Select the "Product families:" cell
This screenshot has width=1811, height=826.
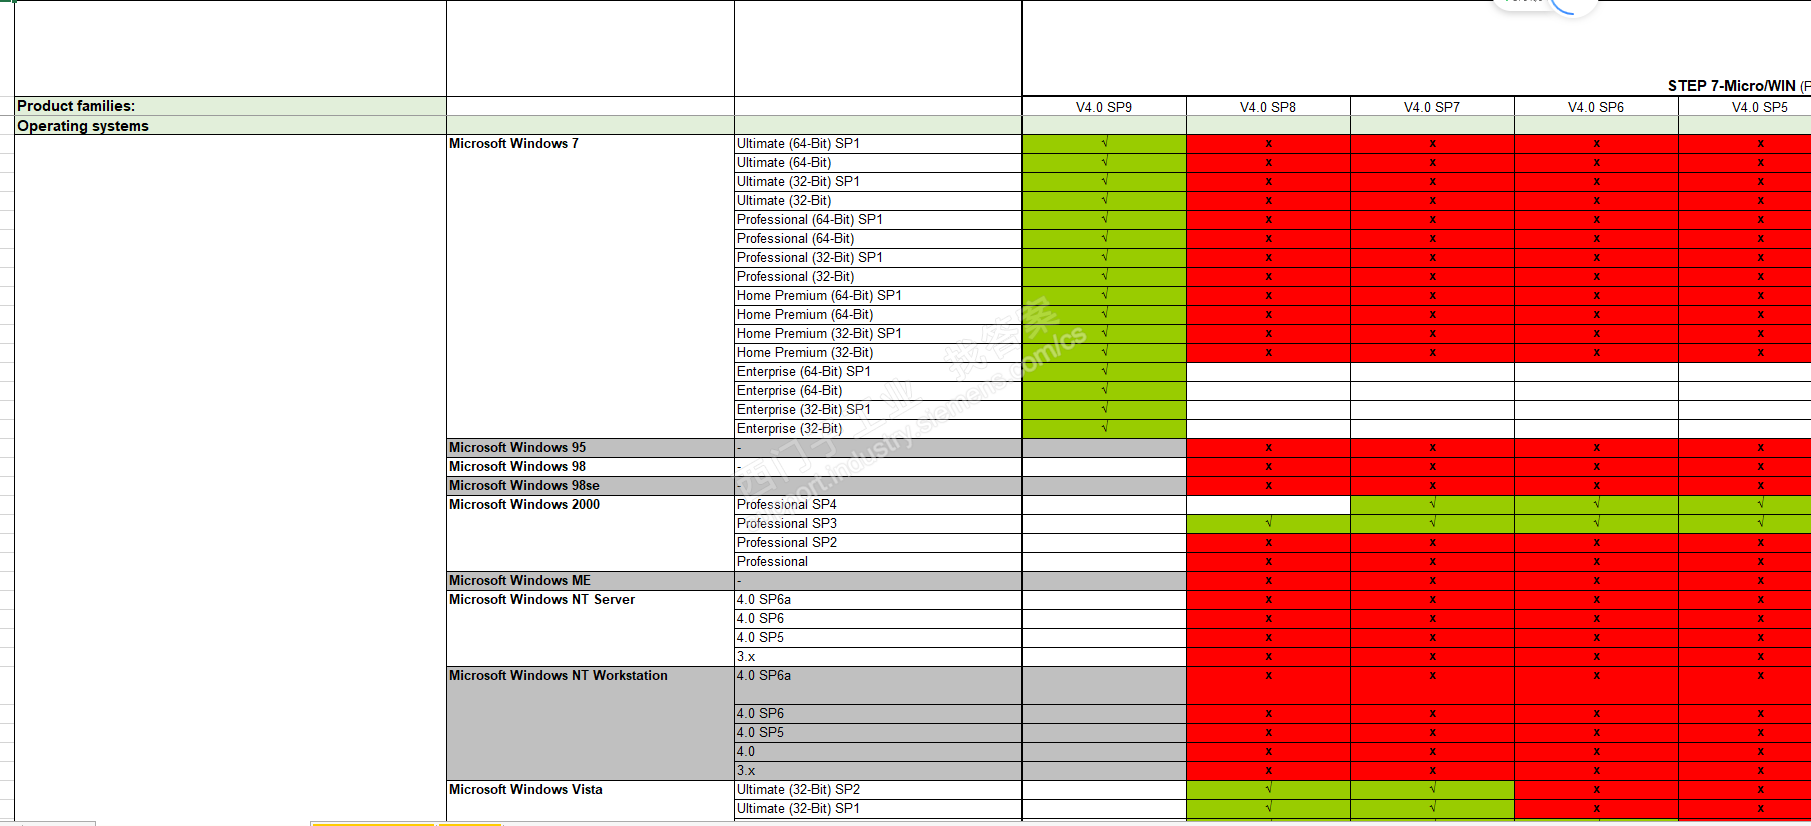tap(230, 106)
